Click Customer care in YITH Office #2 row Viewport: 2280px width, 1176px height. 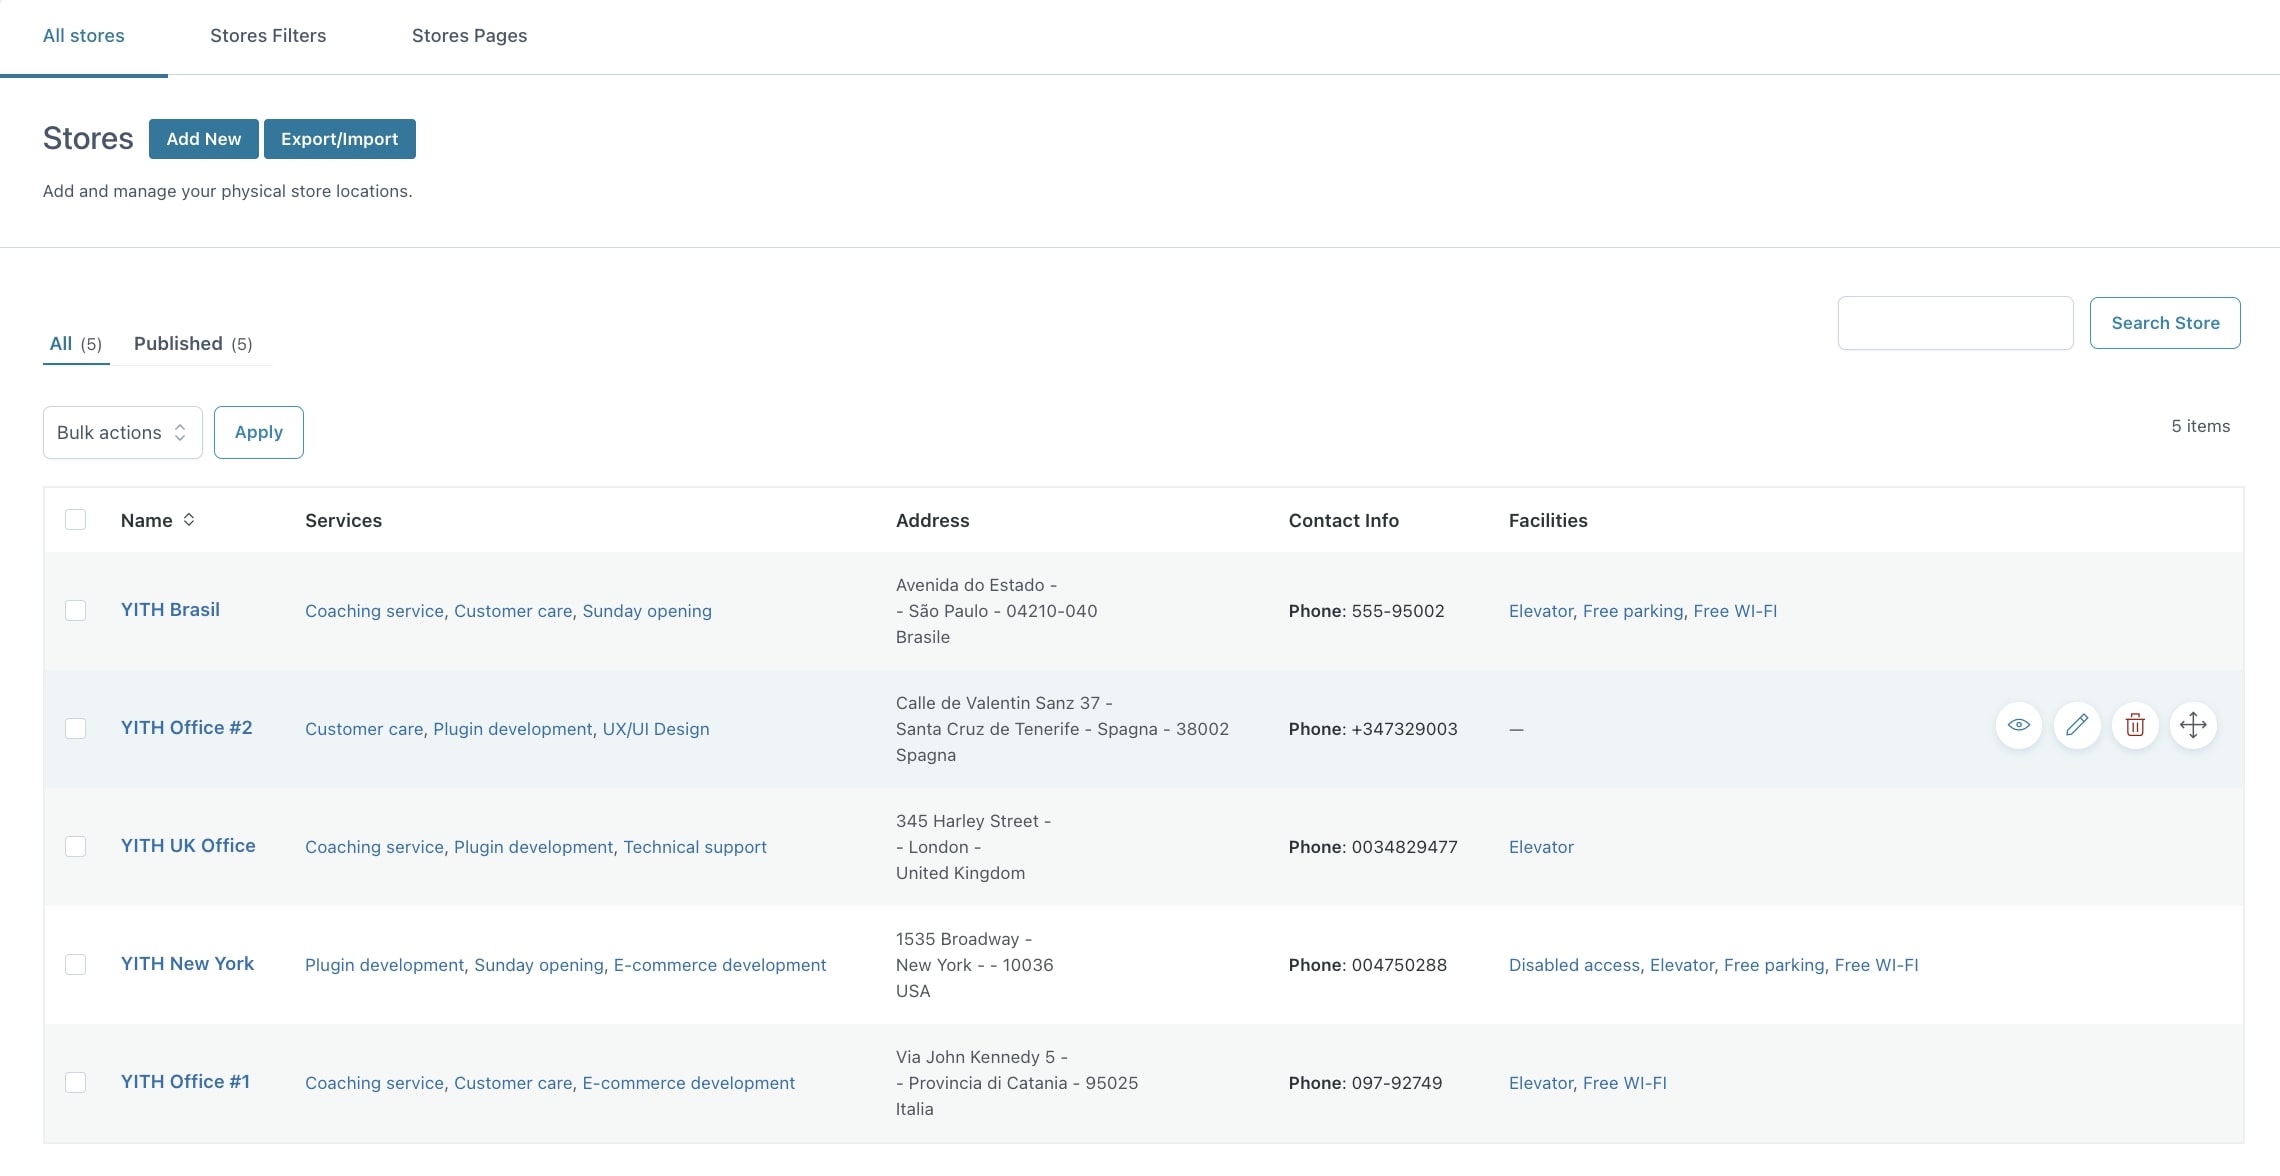pos(364,729)
